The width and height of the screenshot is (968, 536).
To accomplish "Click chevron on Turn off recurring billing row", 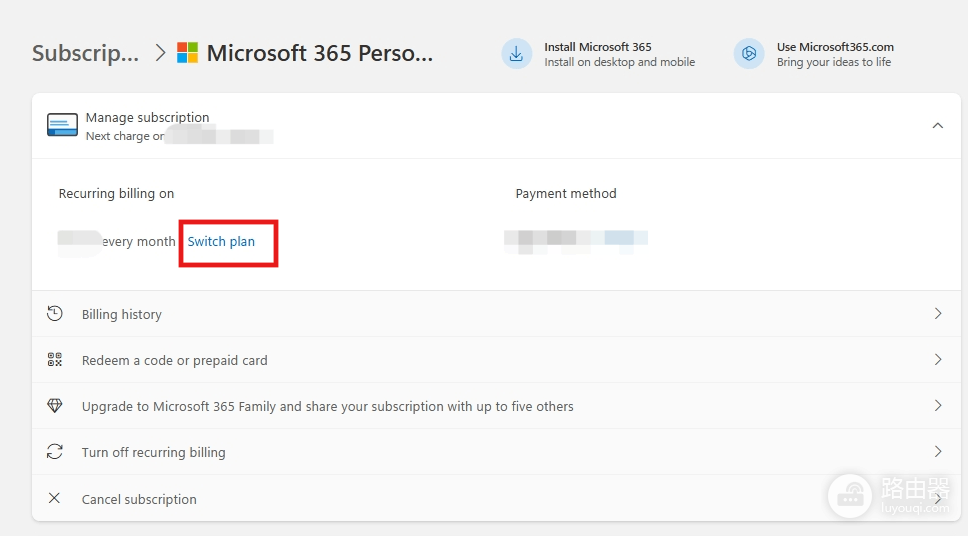I will tap(938, 451).
